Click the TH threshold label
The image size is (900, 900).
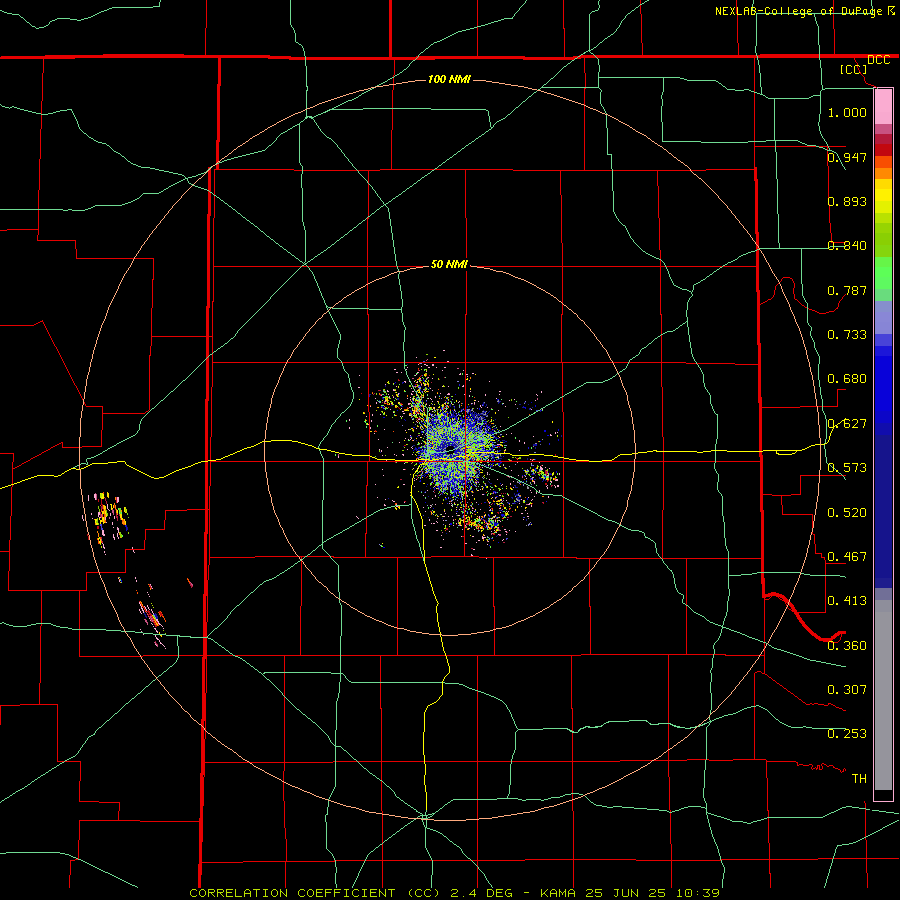pyautogui.click(x=859, y=778)
